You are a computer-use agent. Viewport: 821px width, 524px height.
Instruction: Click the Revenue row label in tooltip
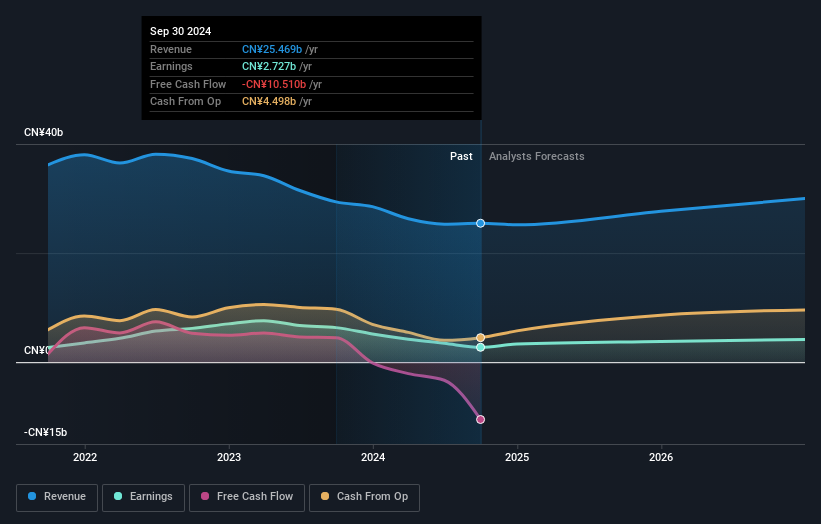171,49
